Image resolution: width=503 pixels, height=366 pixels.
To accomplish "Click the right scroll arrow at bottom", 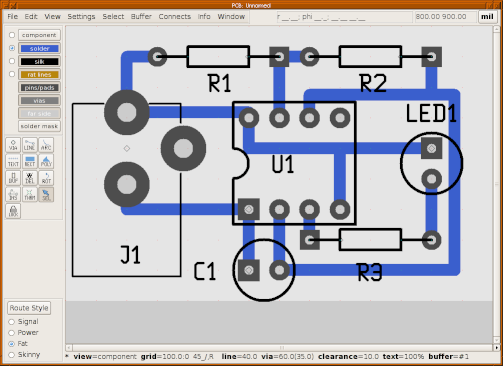I will point(496,348).
